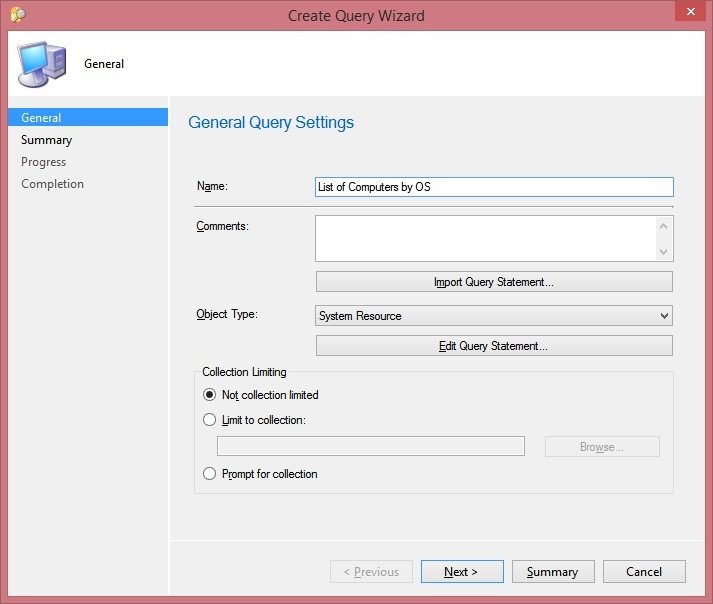Close the Create Query Wizard window

690,11
